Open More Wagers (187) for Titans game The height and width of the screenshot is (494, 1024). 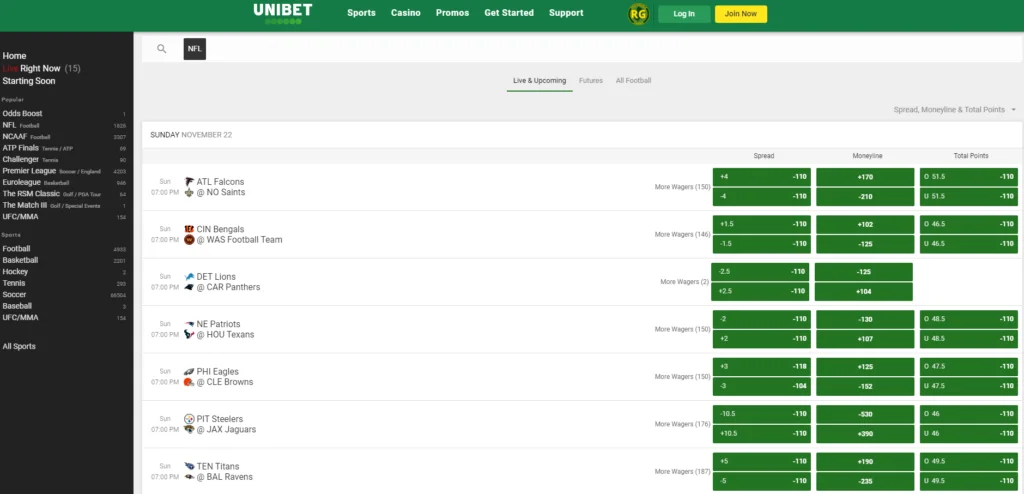coord(682,472)
